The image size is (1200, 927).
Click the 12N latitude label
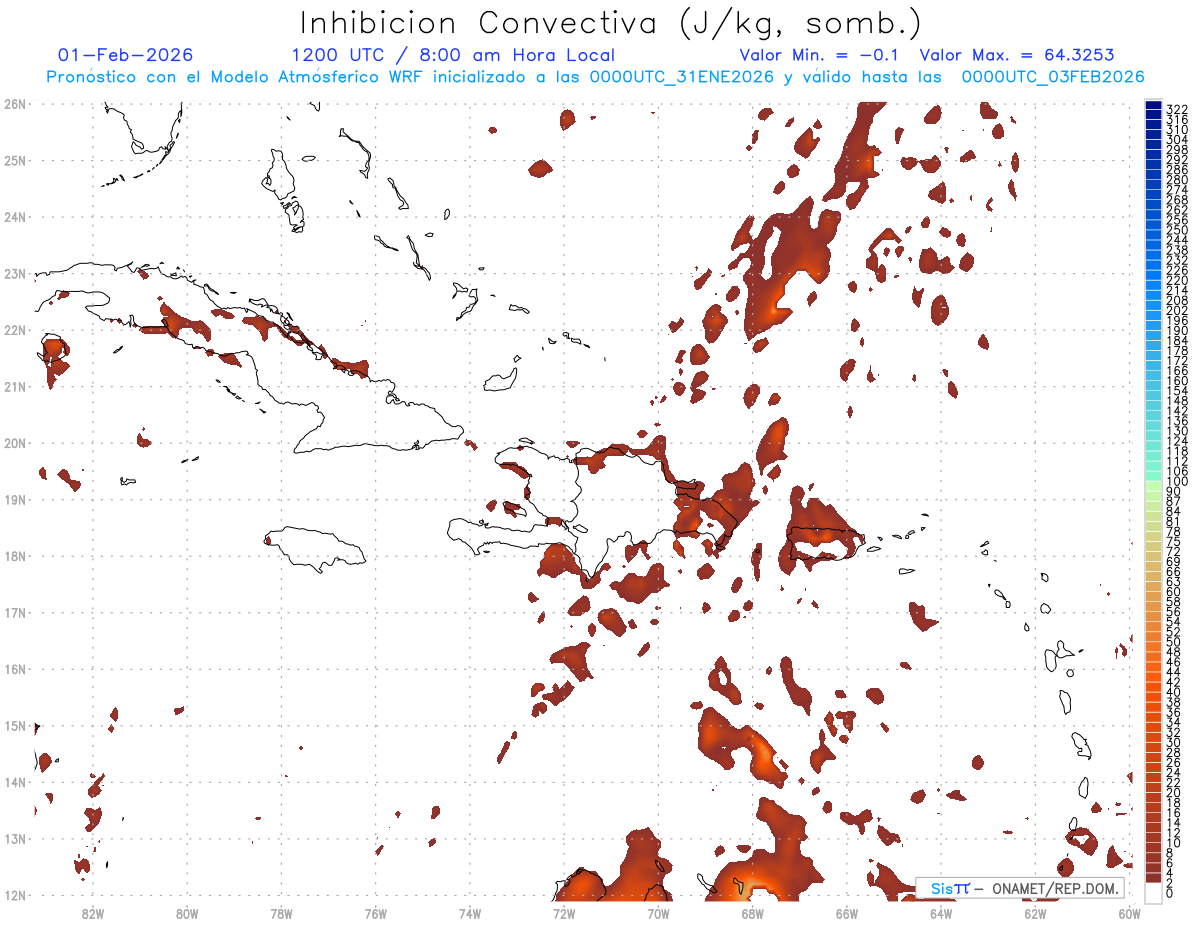pyautogui.click(x=15, y=895)
